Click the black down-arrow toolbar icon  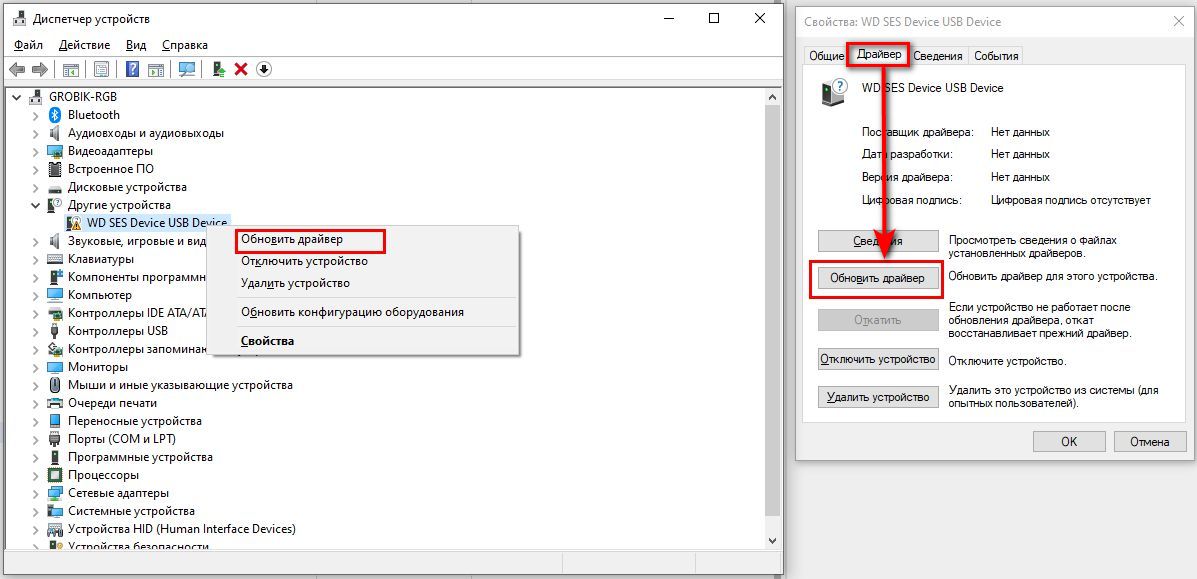tap(264, 69)
